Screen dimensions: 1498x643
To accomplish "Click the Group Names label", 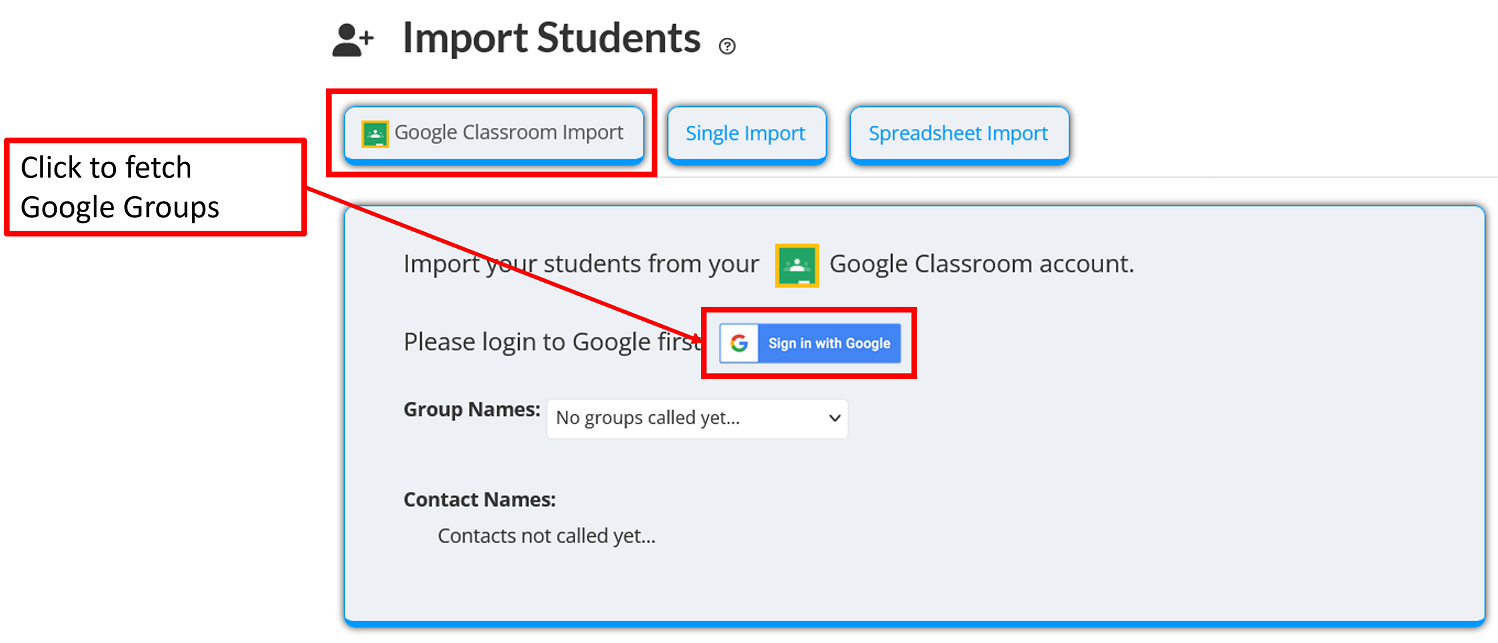I will pyautogui.click(x=471, y=409).
